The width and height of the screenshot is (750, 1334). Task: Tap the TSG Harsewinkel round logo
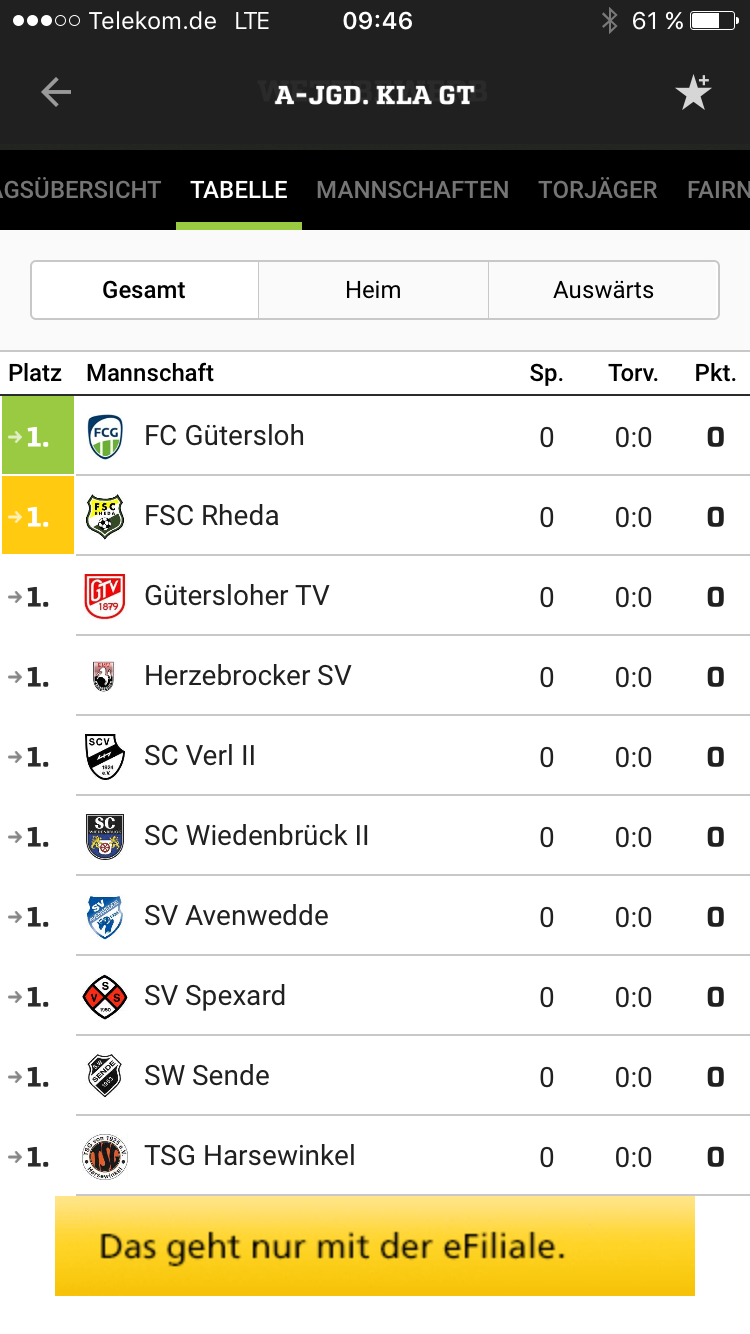(105, 1156)
